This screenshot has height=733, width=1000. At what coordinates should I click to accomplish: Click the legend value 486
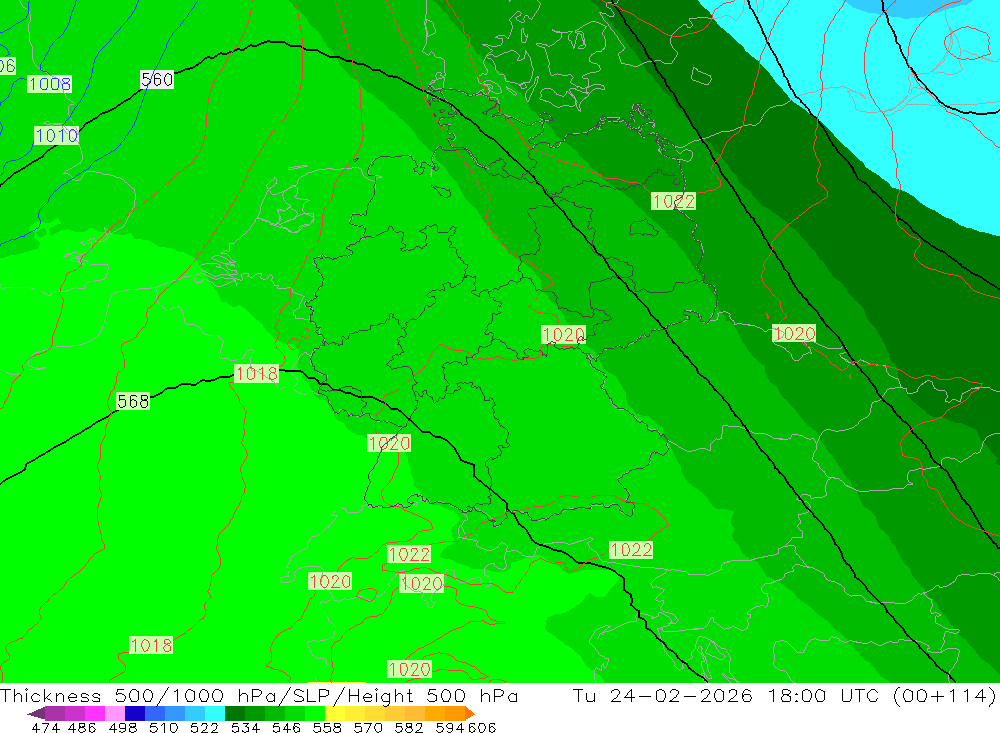[82, 727]
